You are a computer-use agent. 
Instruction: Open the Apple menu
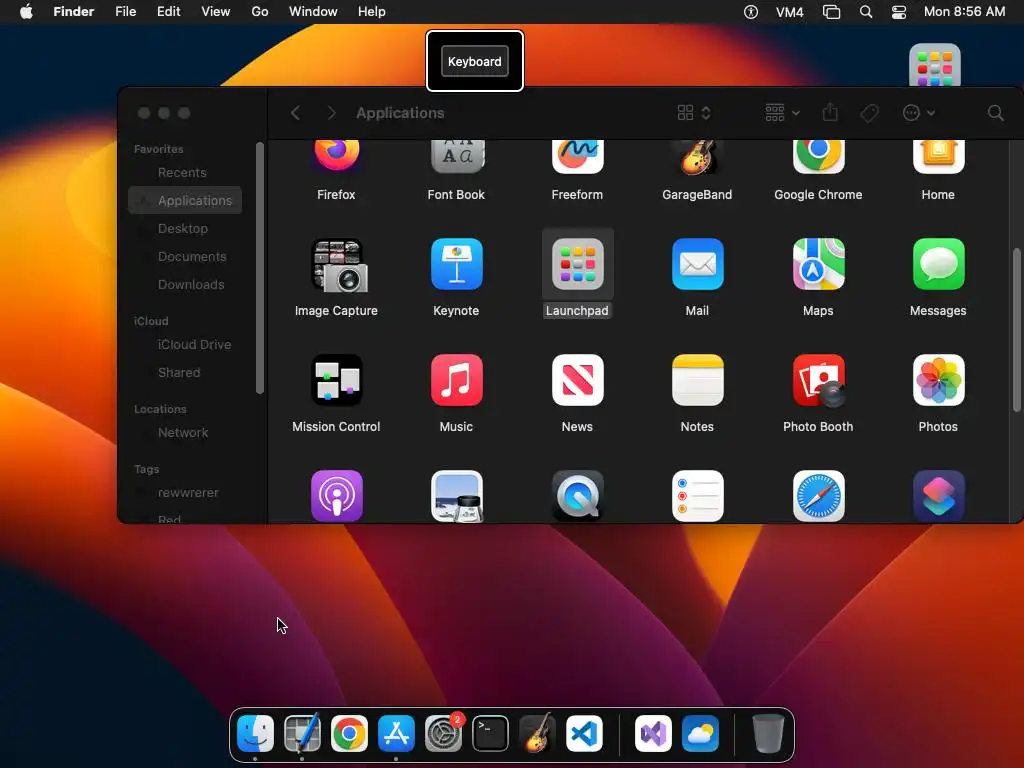pos(26,12)
